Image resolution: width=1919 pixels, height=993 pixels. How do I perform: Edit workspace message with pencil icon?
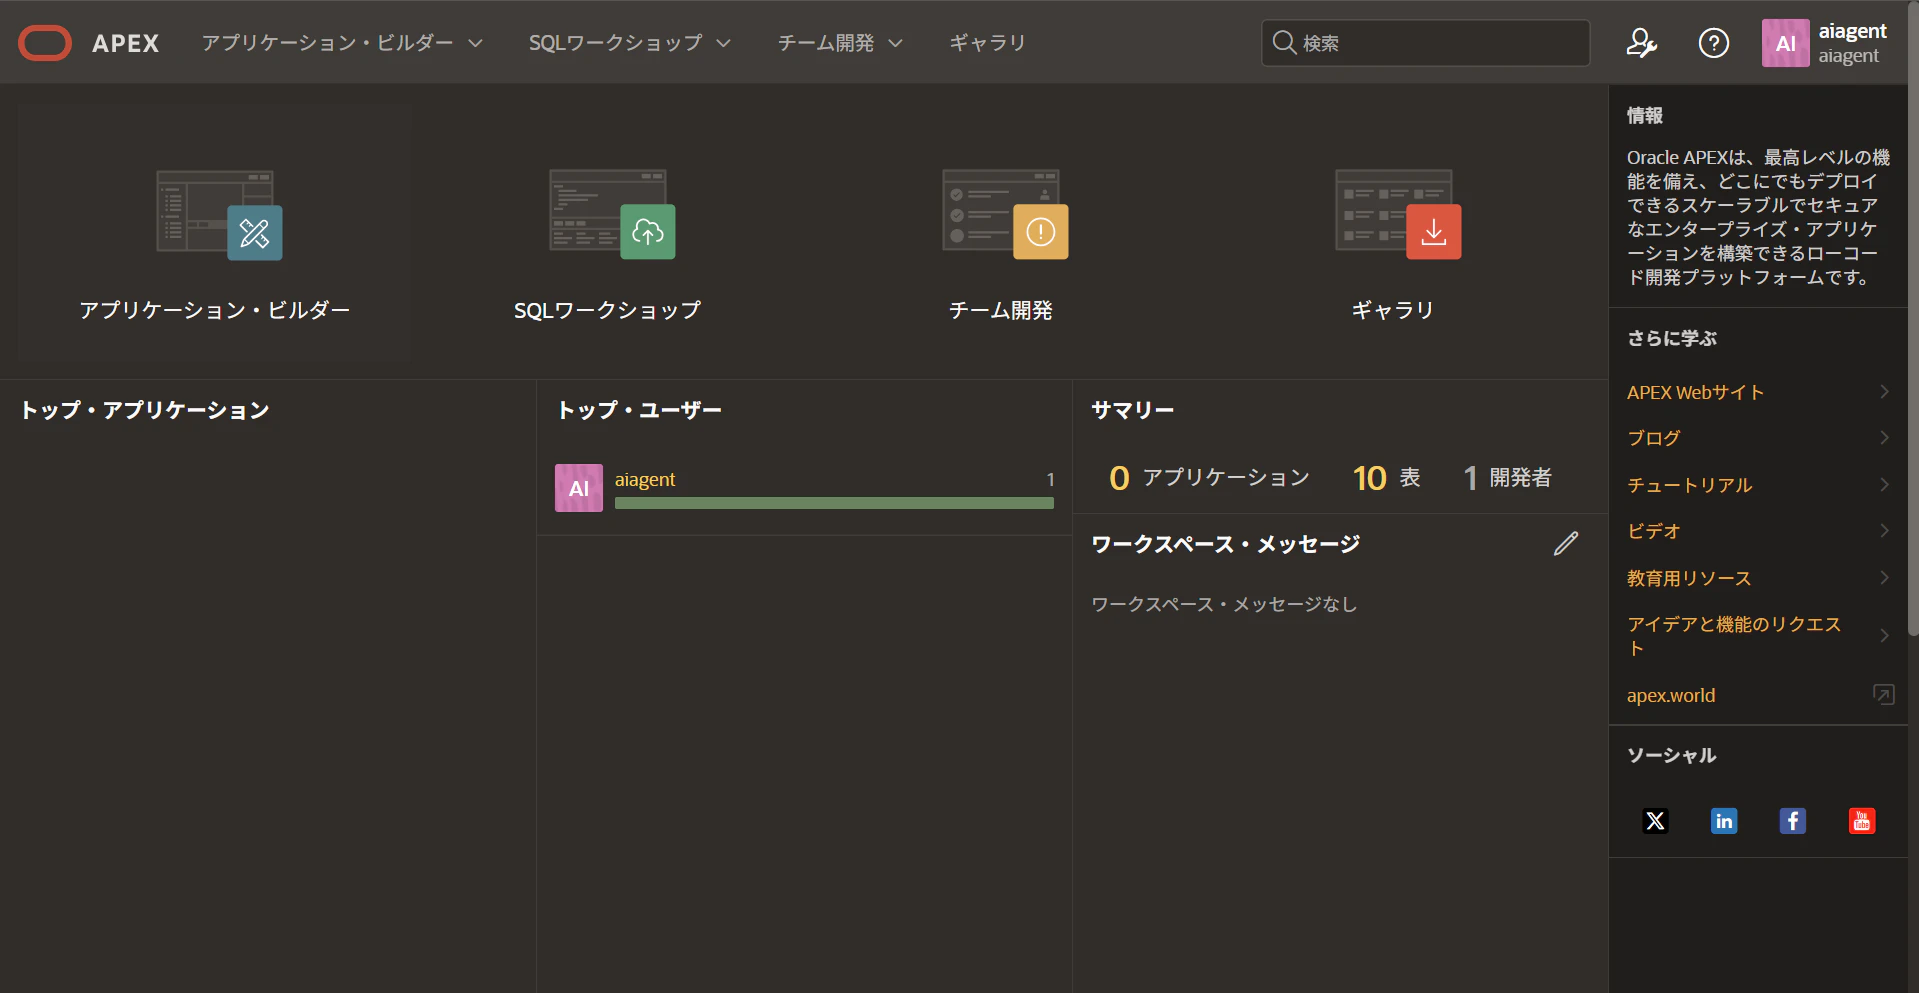1566,543
